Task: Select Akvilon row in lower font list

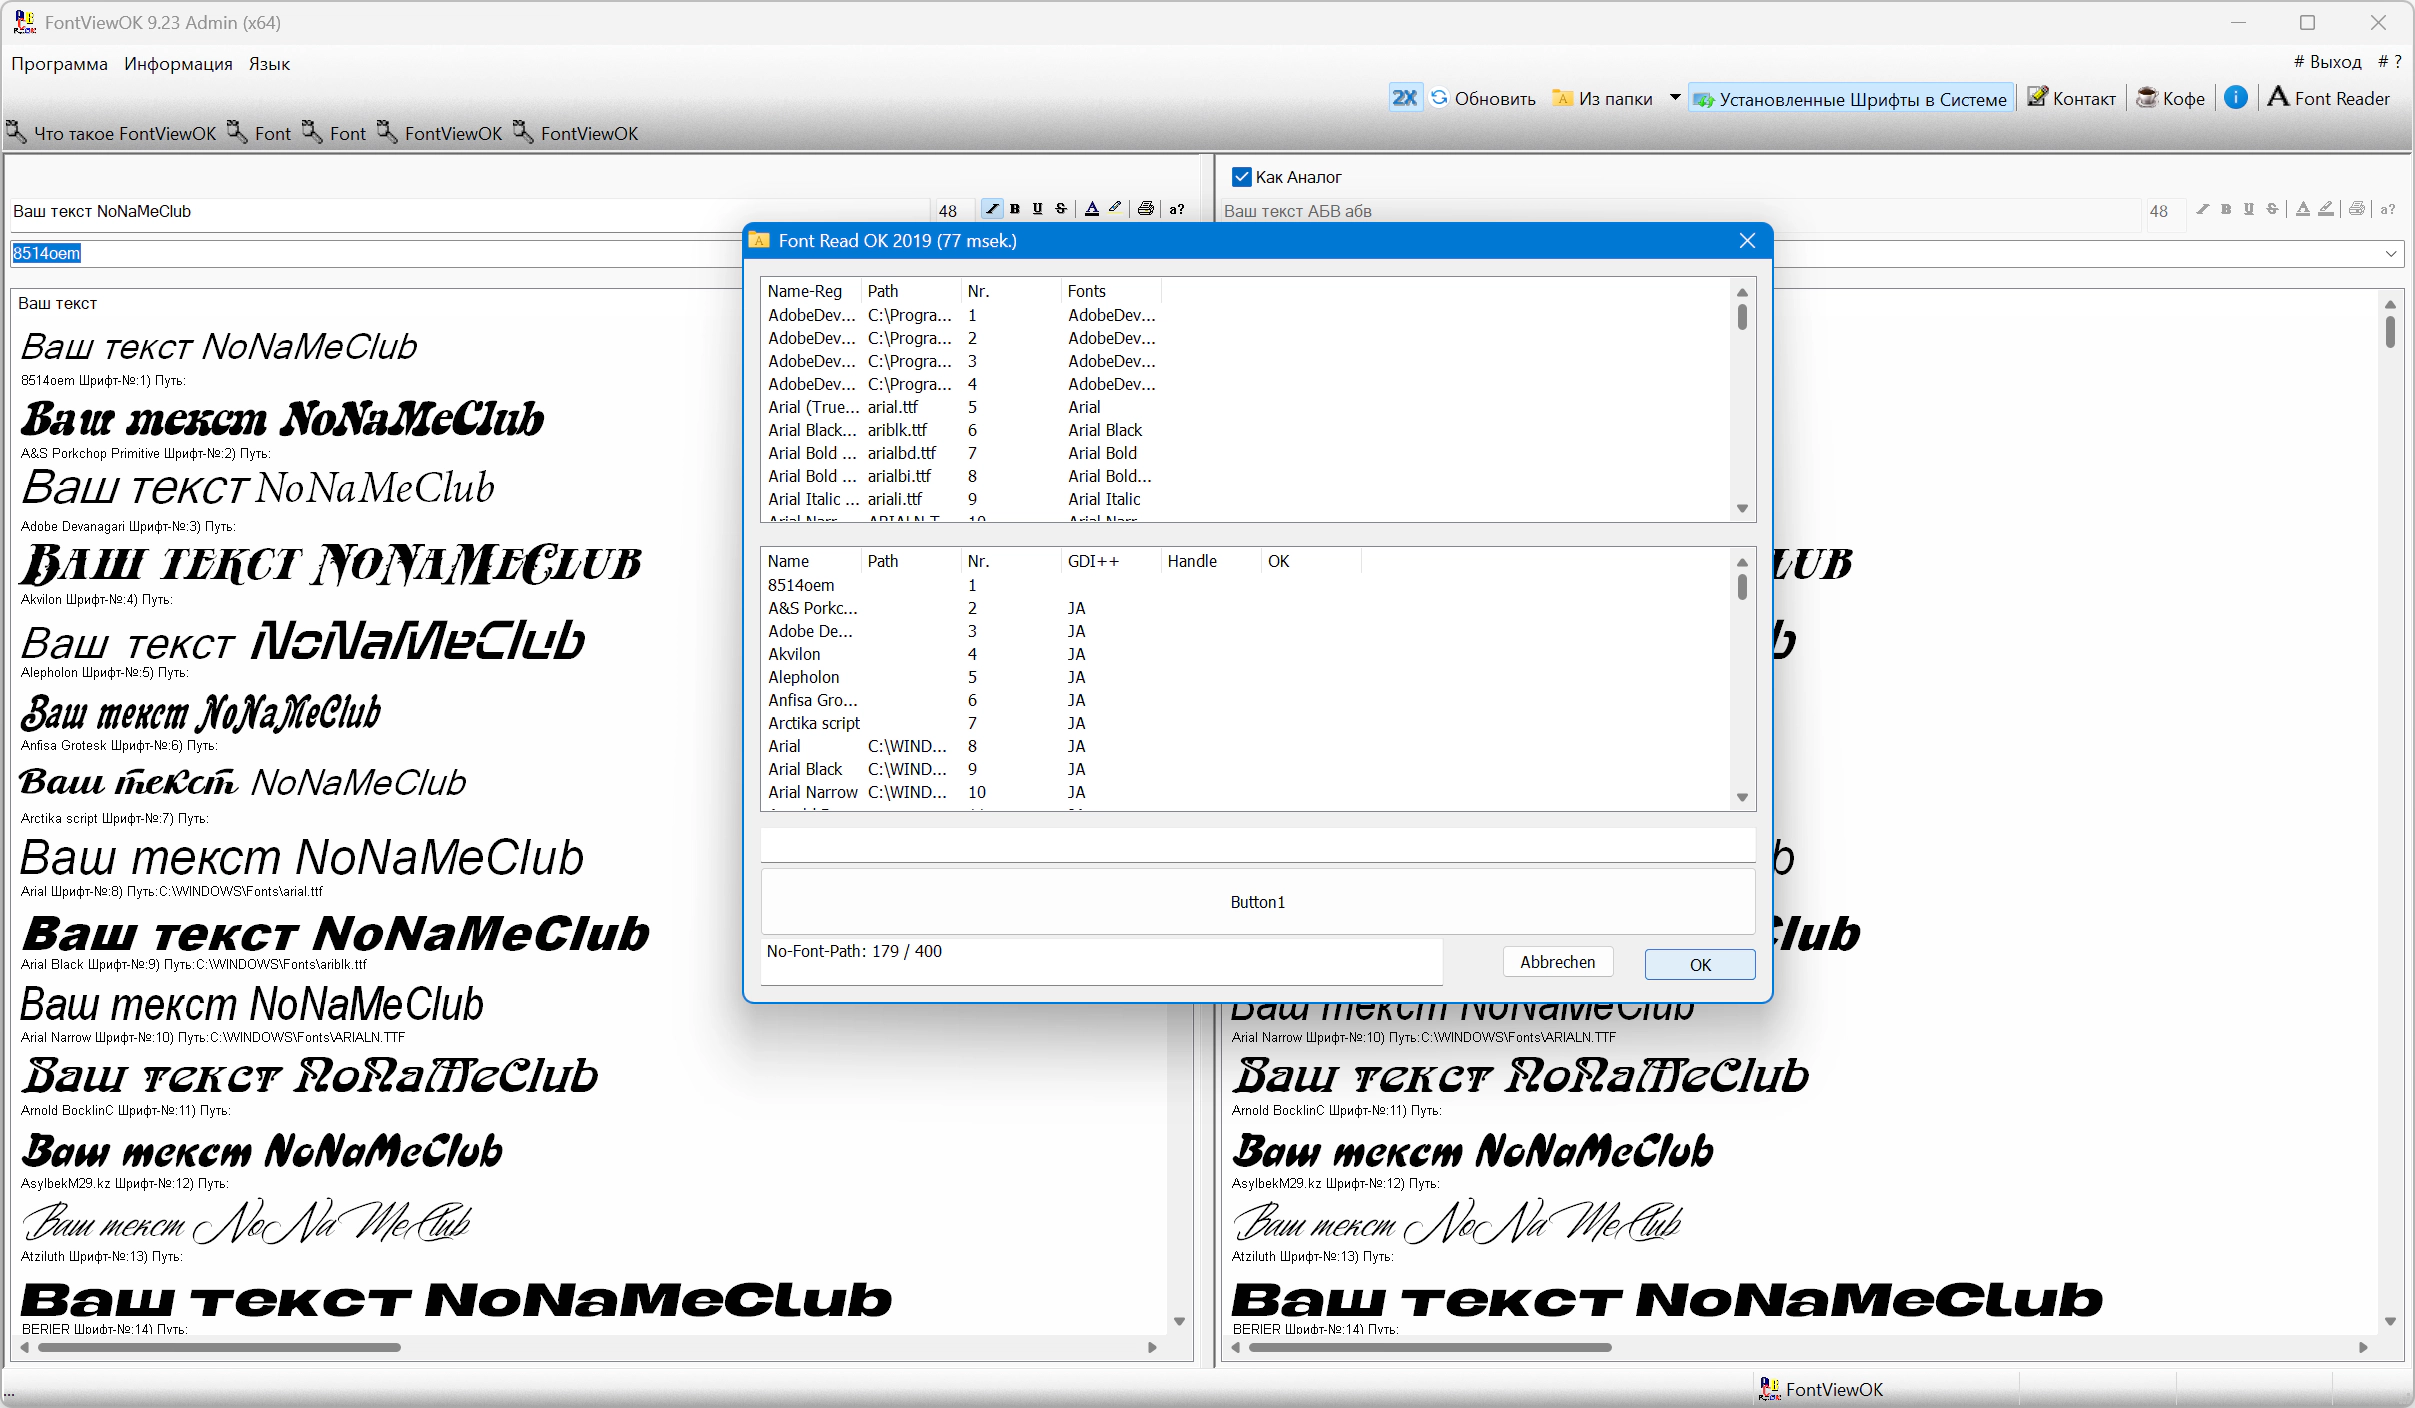Action: click(x=794, y=654)
